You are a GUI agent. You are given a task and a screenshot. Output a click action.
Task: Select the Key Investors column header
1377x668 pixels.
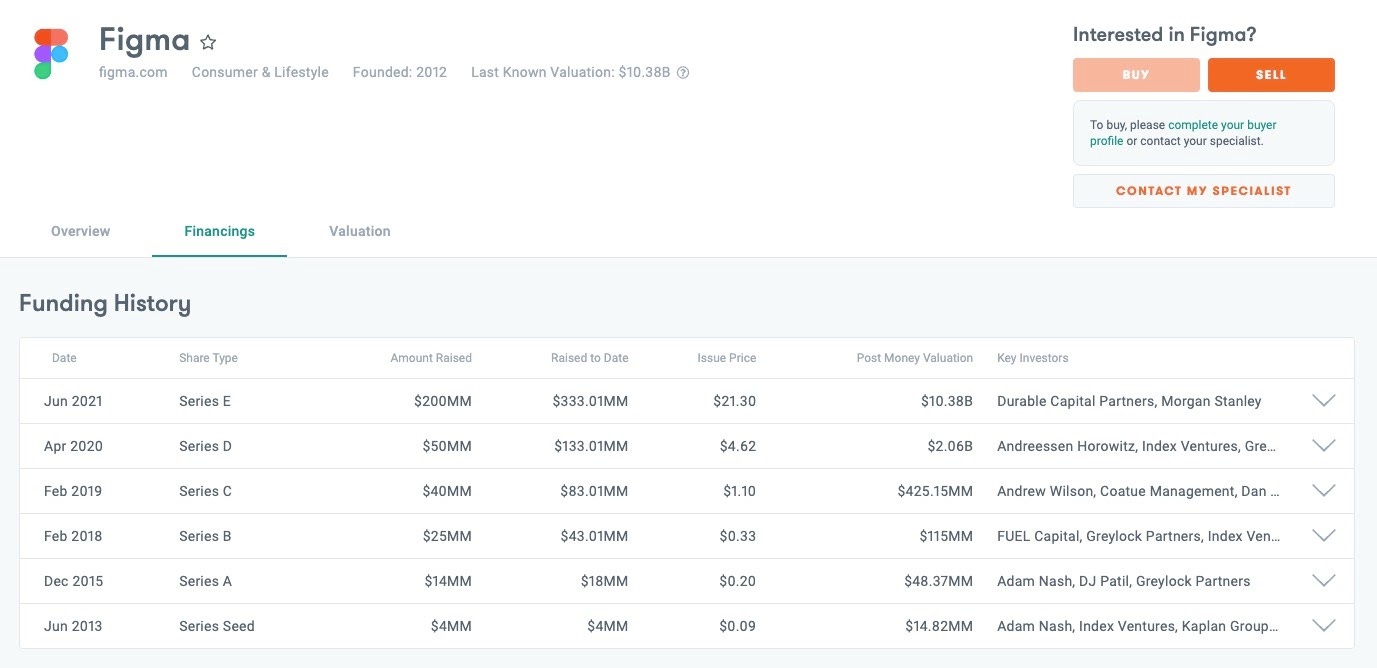point(1031,357)
